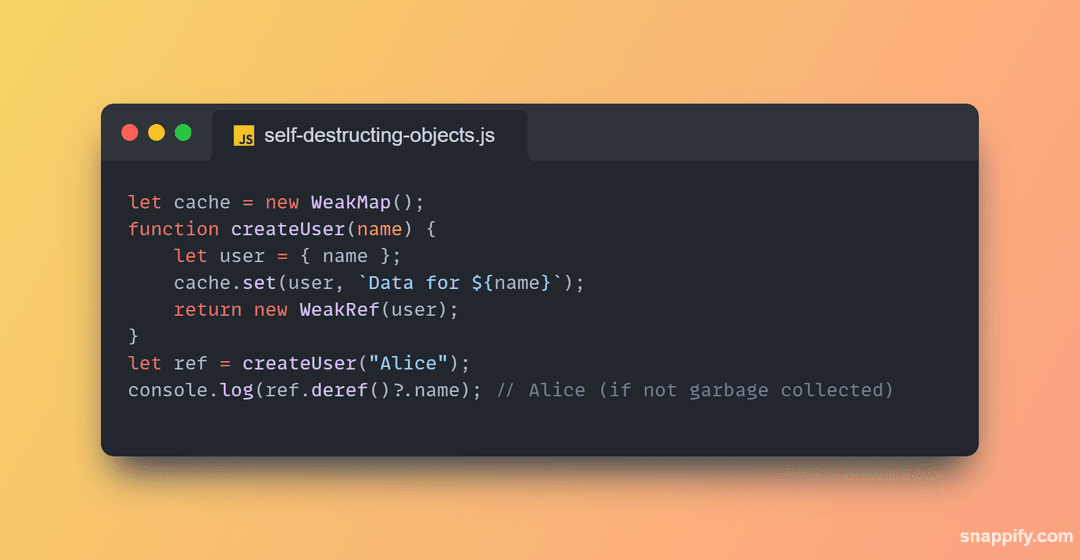Image resolution: width=1080 pixels, height=560 pixels.
Task: Click the yellow JS file icon
Action: pyautogui.click(x=244, y=136)
